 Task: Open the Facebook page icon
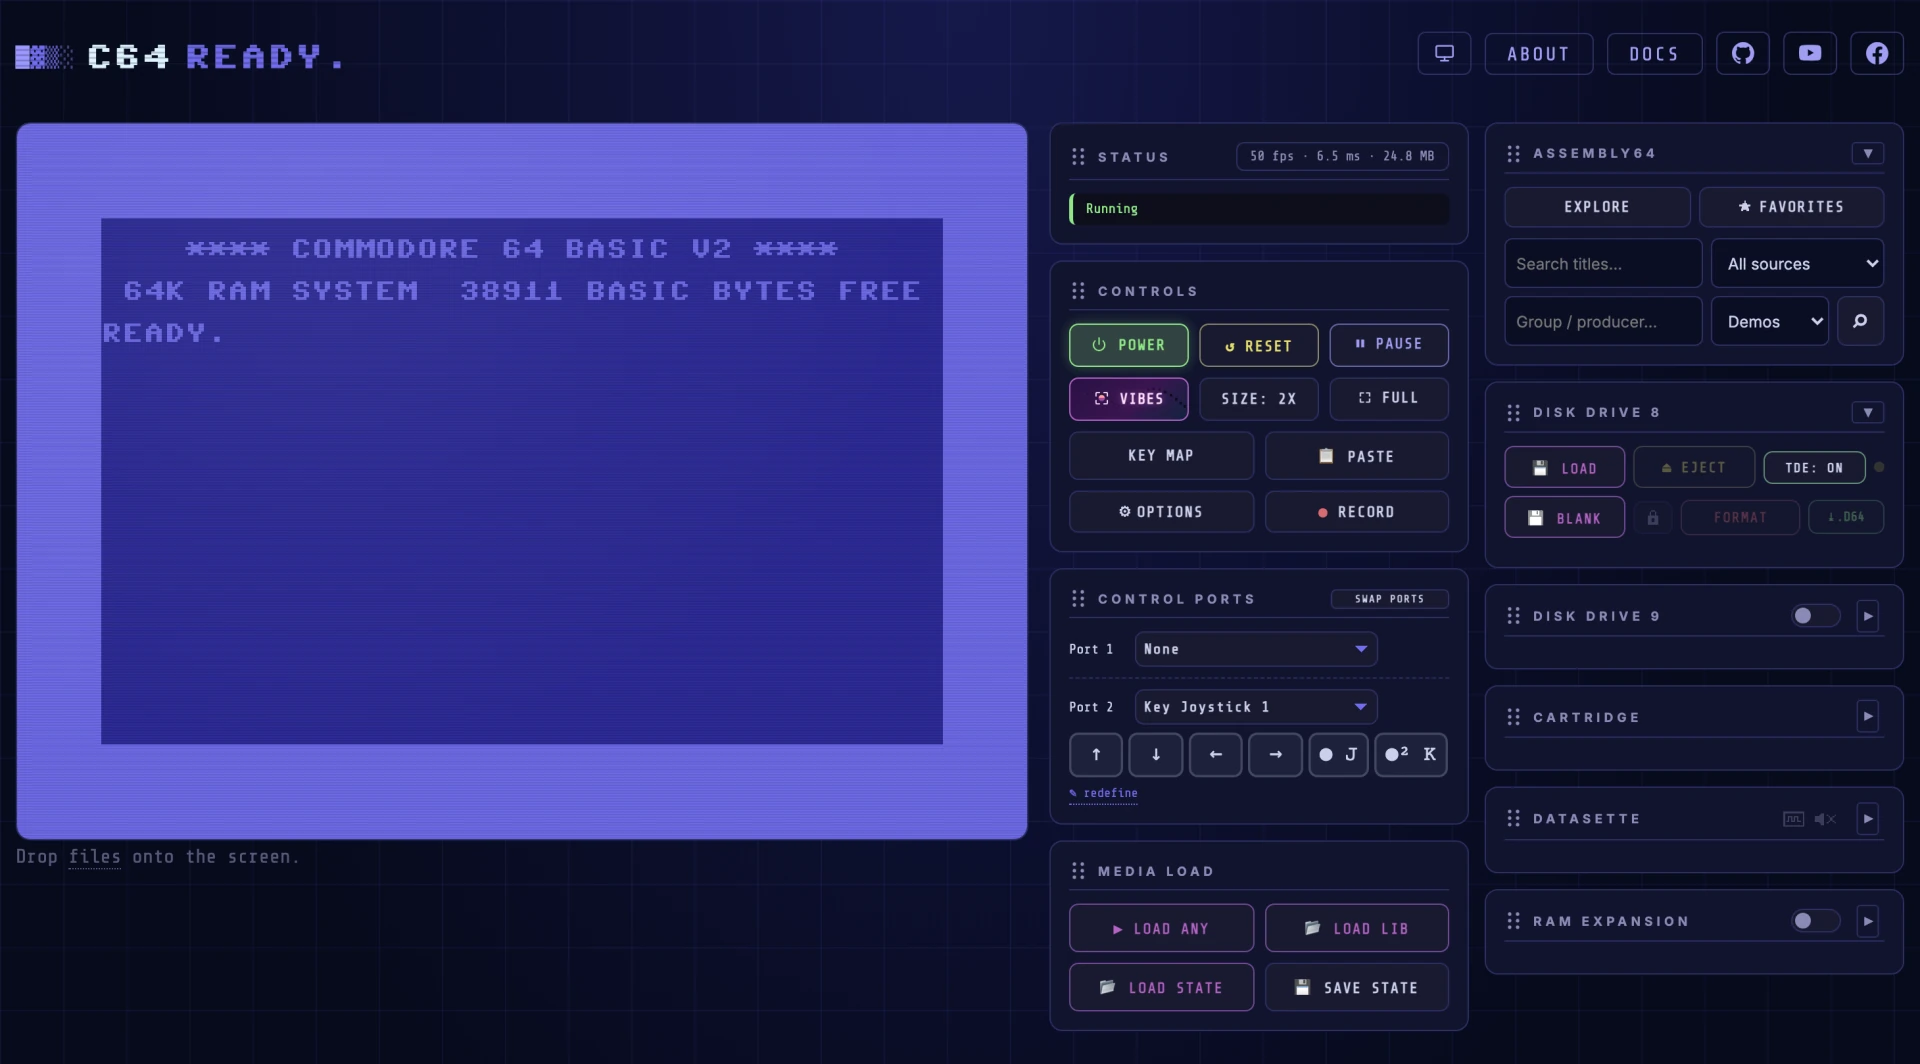tap(1877, 54)
